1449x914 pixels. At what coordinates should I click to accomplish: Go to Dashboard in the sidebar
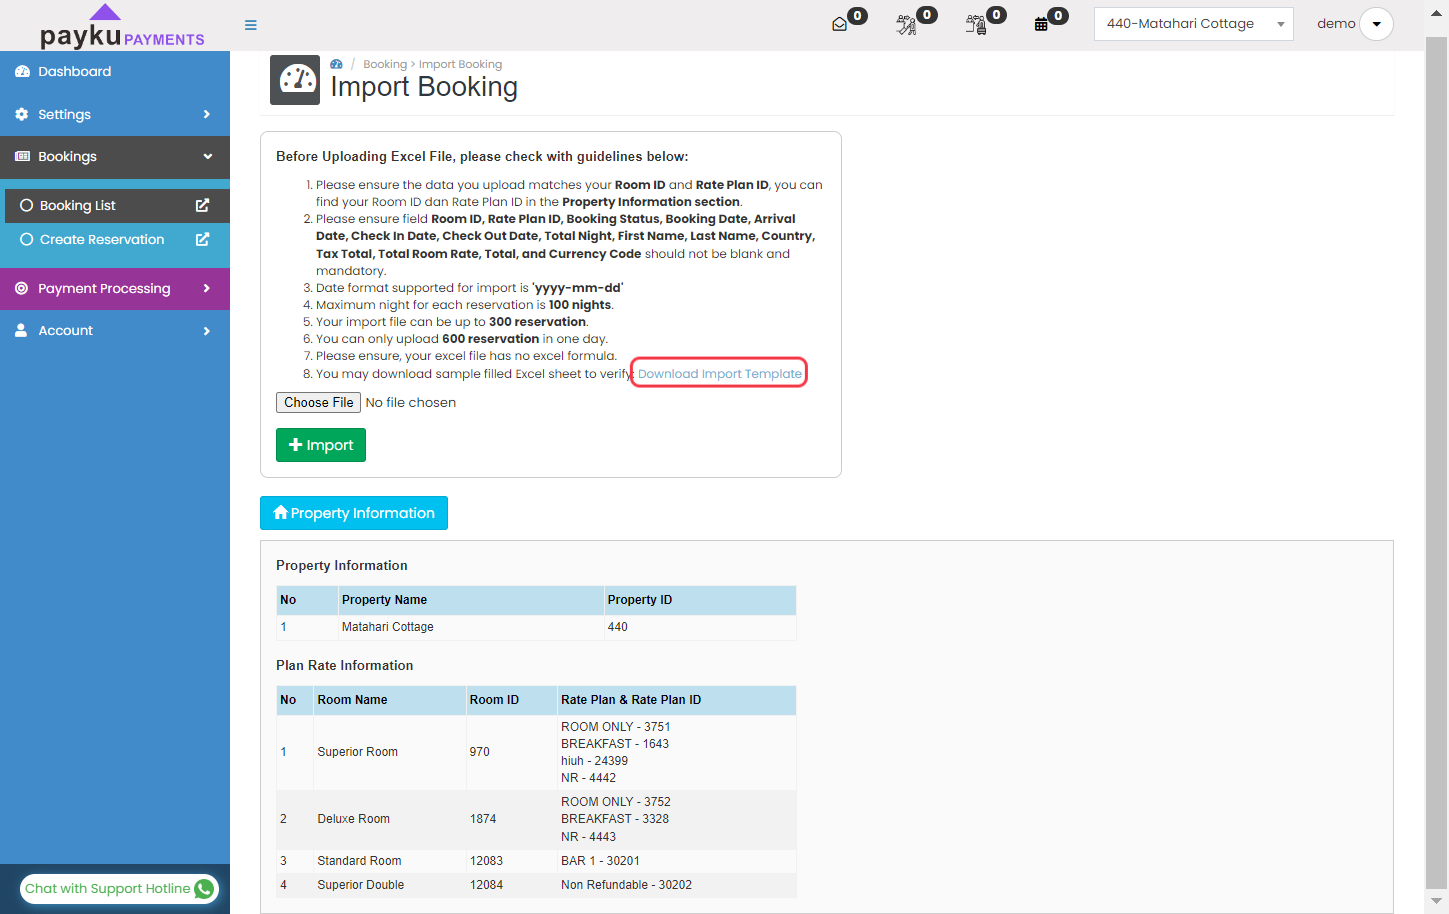pyautogui.click(x=115, y=72)
